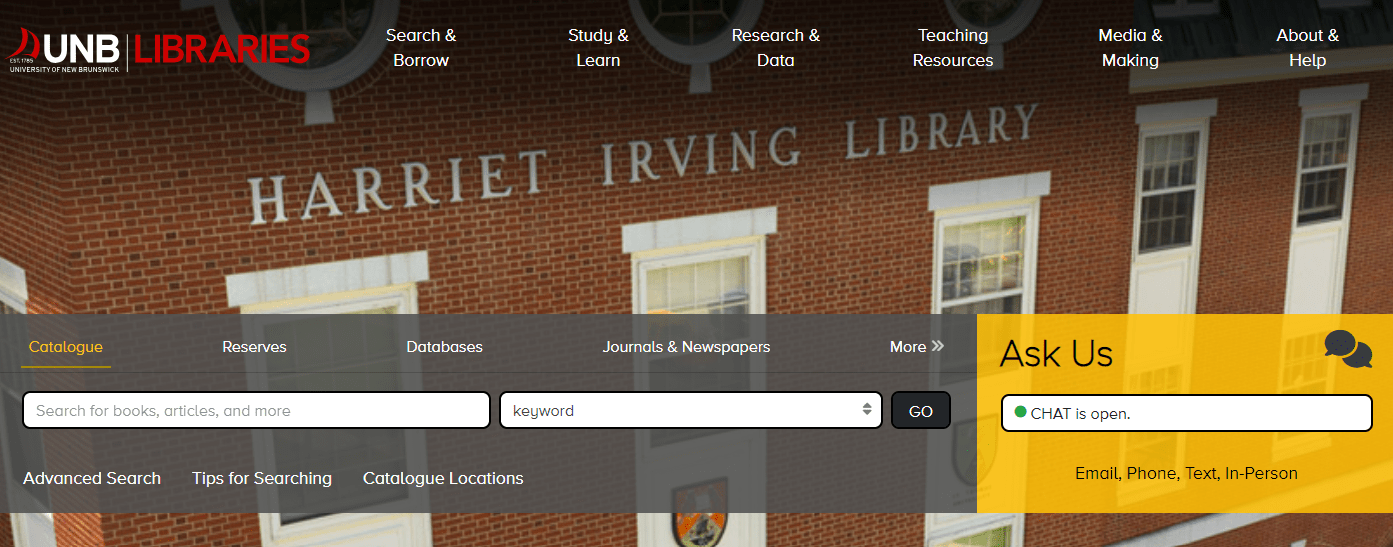
Task: Open the Study & Learn menu
Action: pyautogui.click(x=598, y=48)
